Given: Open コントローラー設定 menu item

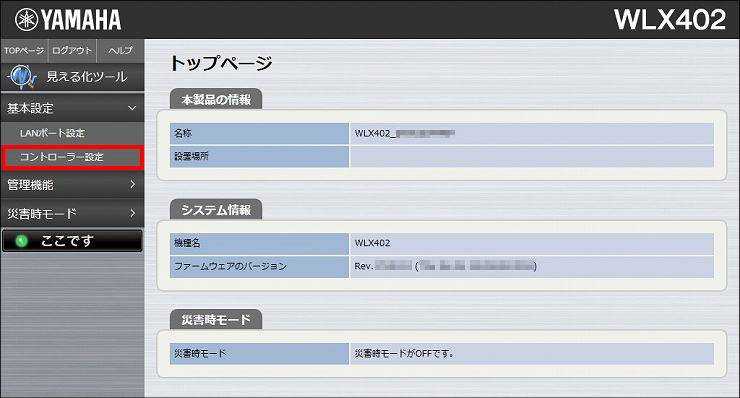Looking at the screenshot, I should coord(72,157).
